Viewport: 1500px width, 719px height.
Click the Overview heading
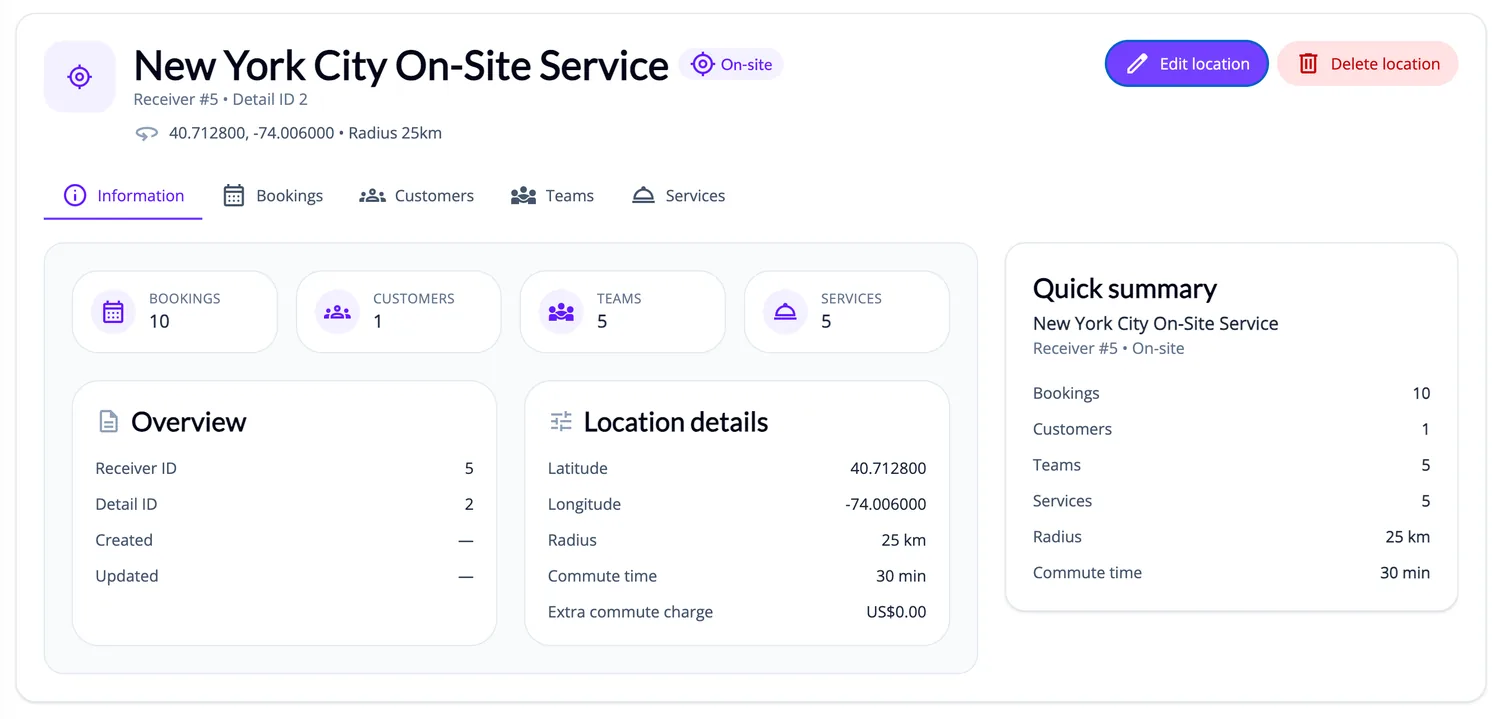click(x=189, y=422)
